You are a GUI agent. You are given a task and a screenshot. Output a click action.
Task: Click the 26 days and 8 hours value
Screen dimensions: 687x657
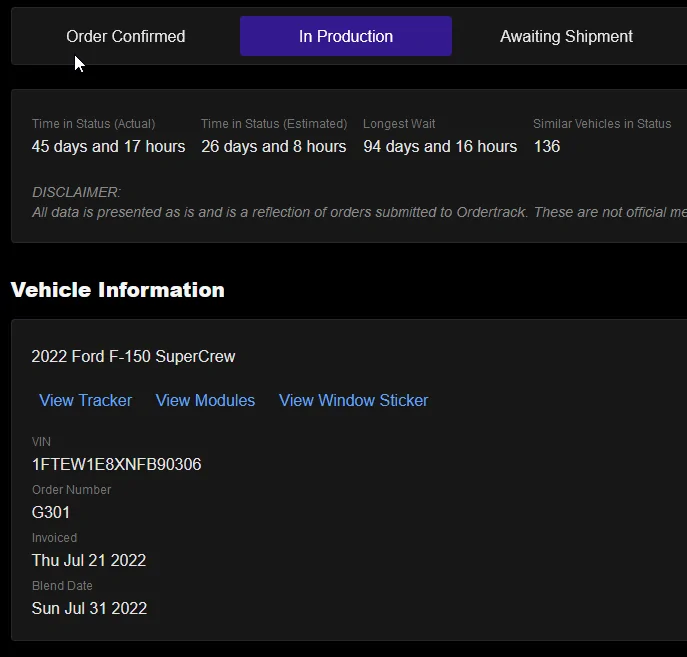[274, 146]
